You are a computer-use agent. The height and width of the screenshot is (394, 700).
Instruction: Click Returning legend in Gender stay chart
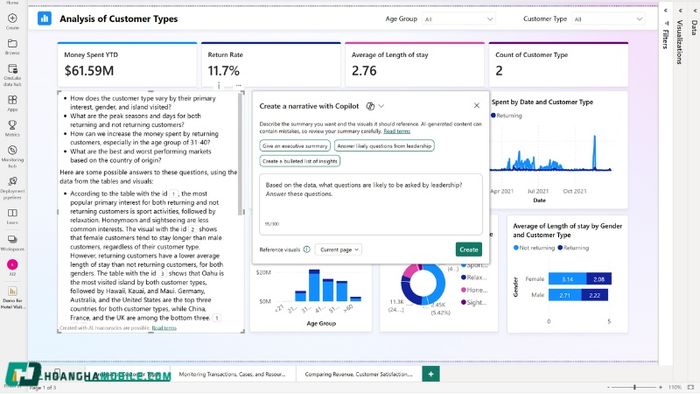click(x=573, y=248)
